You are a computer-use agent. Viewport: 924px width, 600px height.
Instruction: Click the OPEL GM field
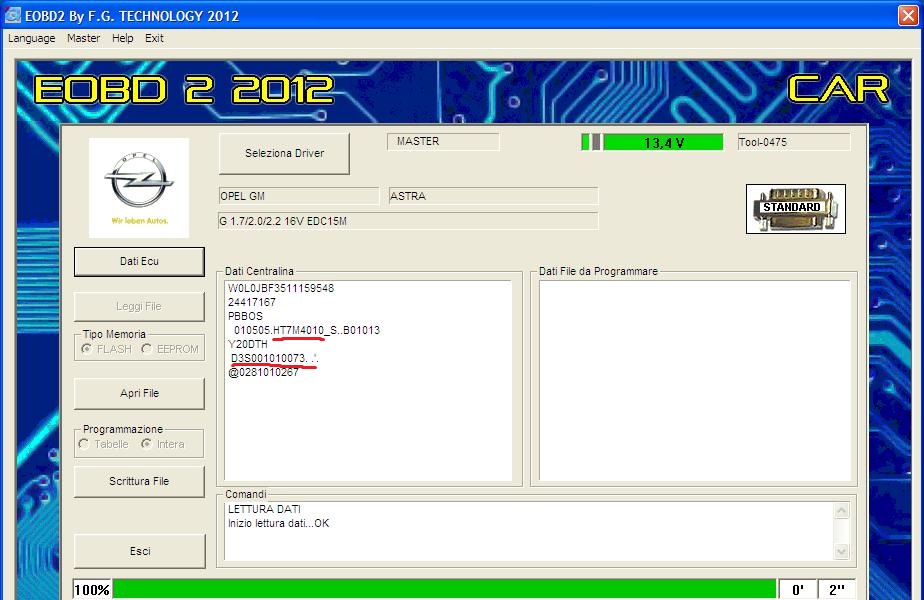298,196
